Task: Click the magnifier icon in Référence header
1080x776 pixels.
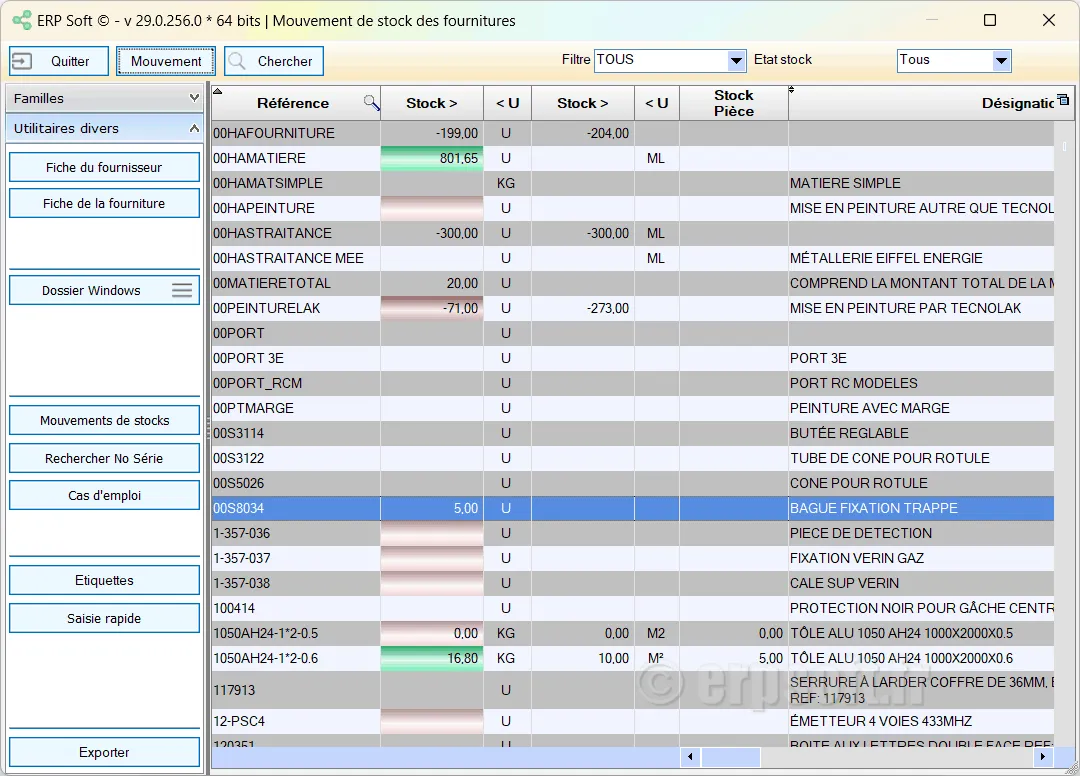Action: point(371,102)
